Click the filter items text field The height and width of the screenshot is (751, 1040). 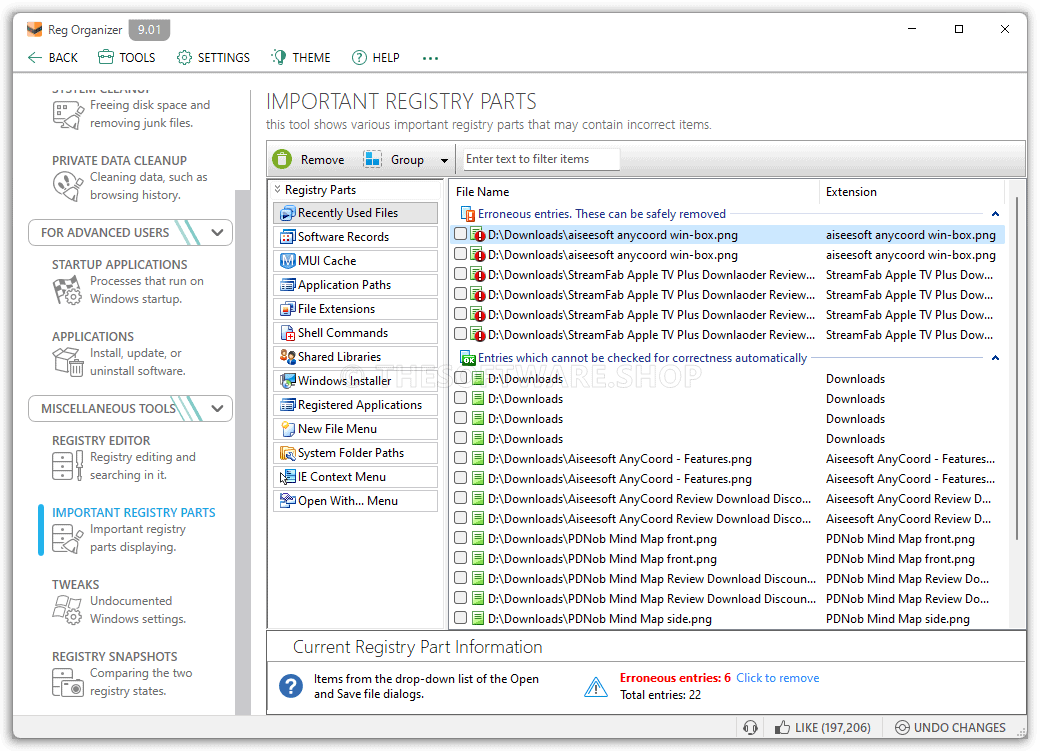point(541,159)
